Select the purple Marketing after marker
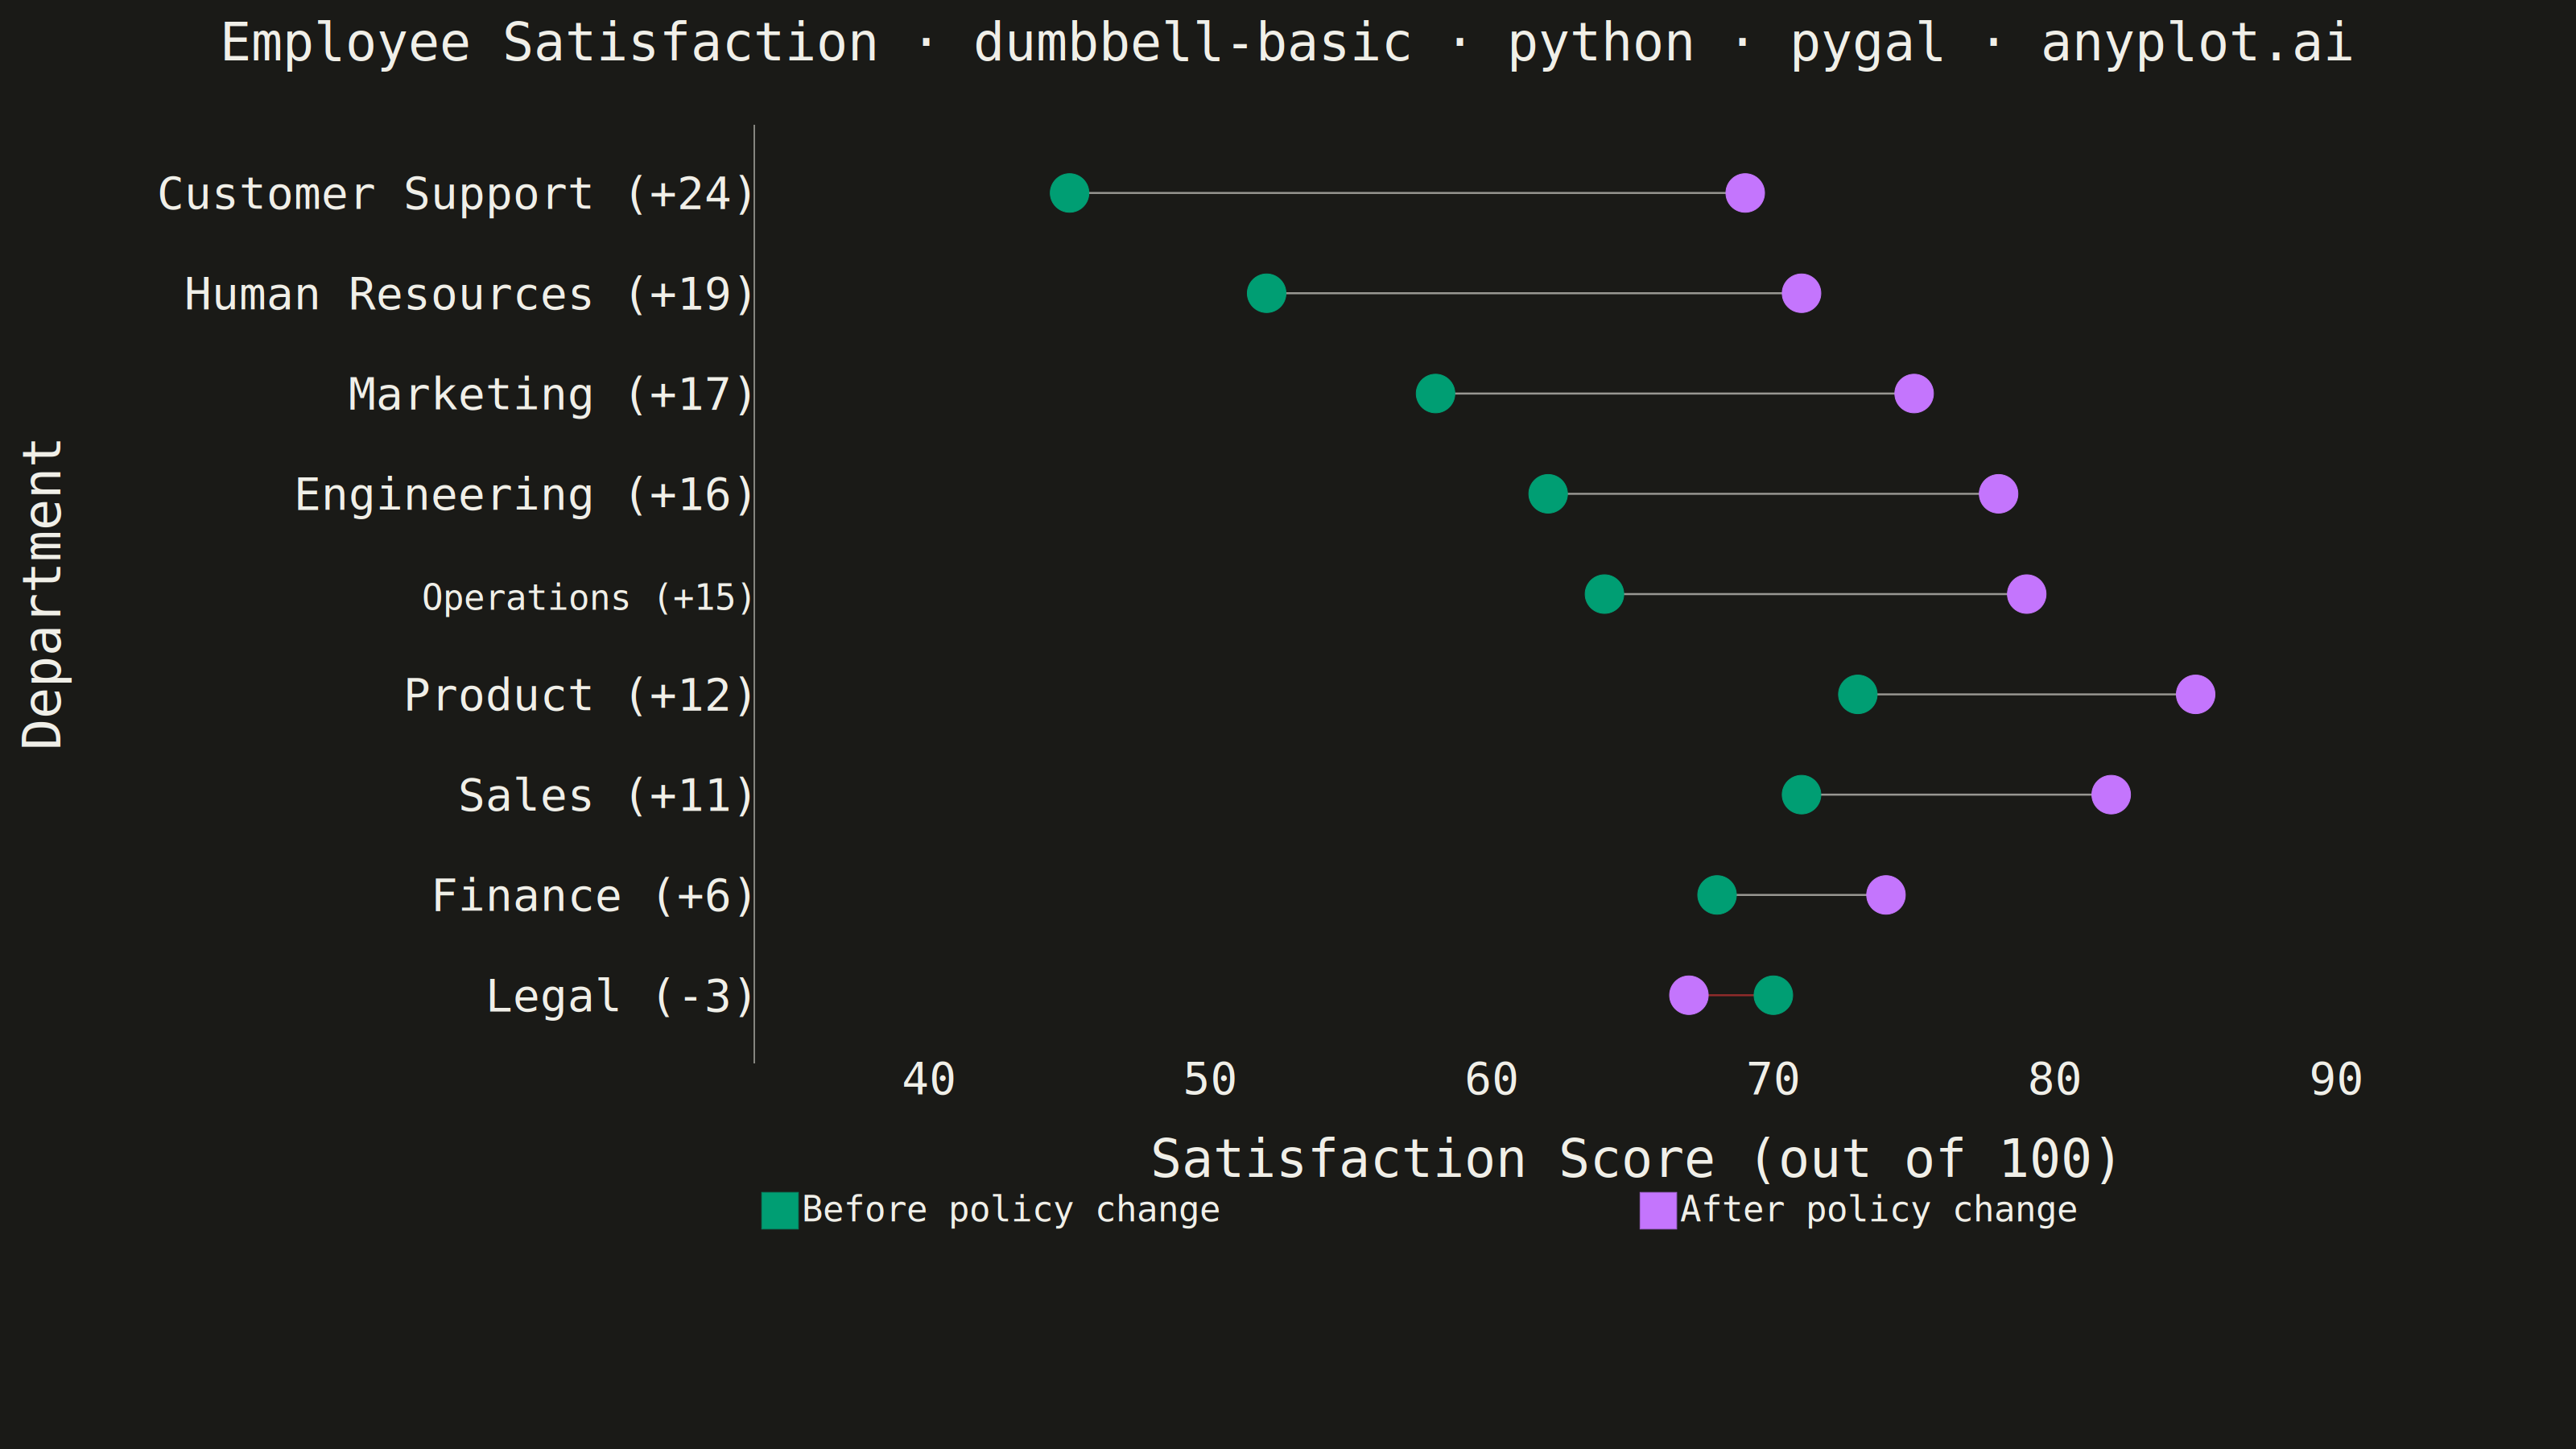The image size is (2576, 1449). (x=1913, y=393)
